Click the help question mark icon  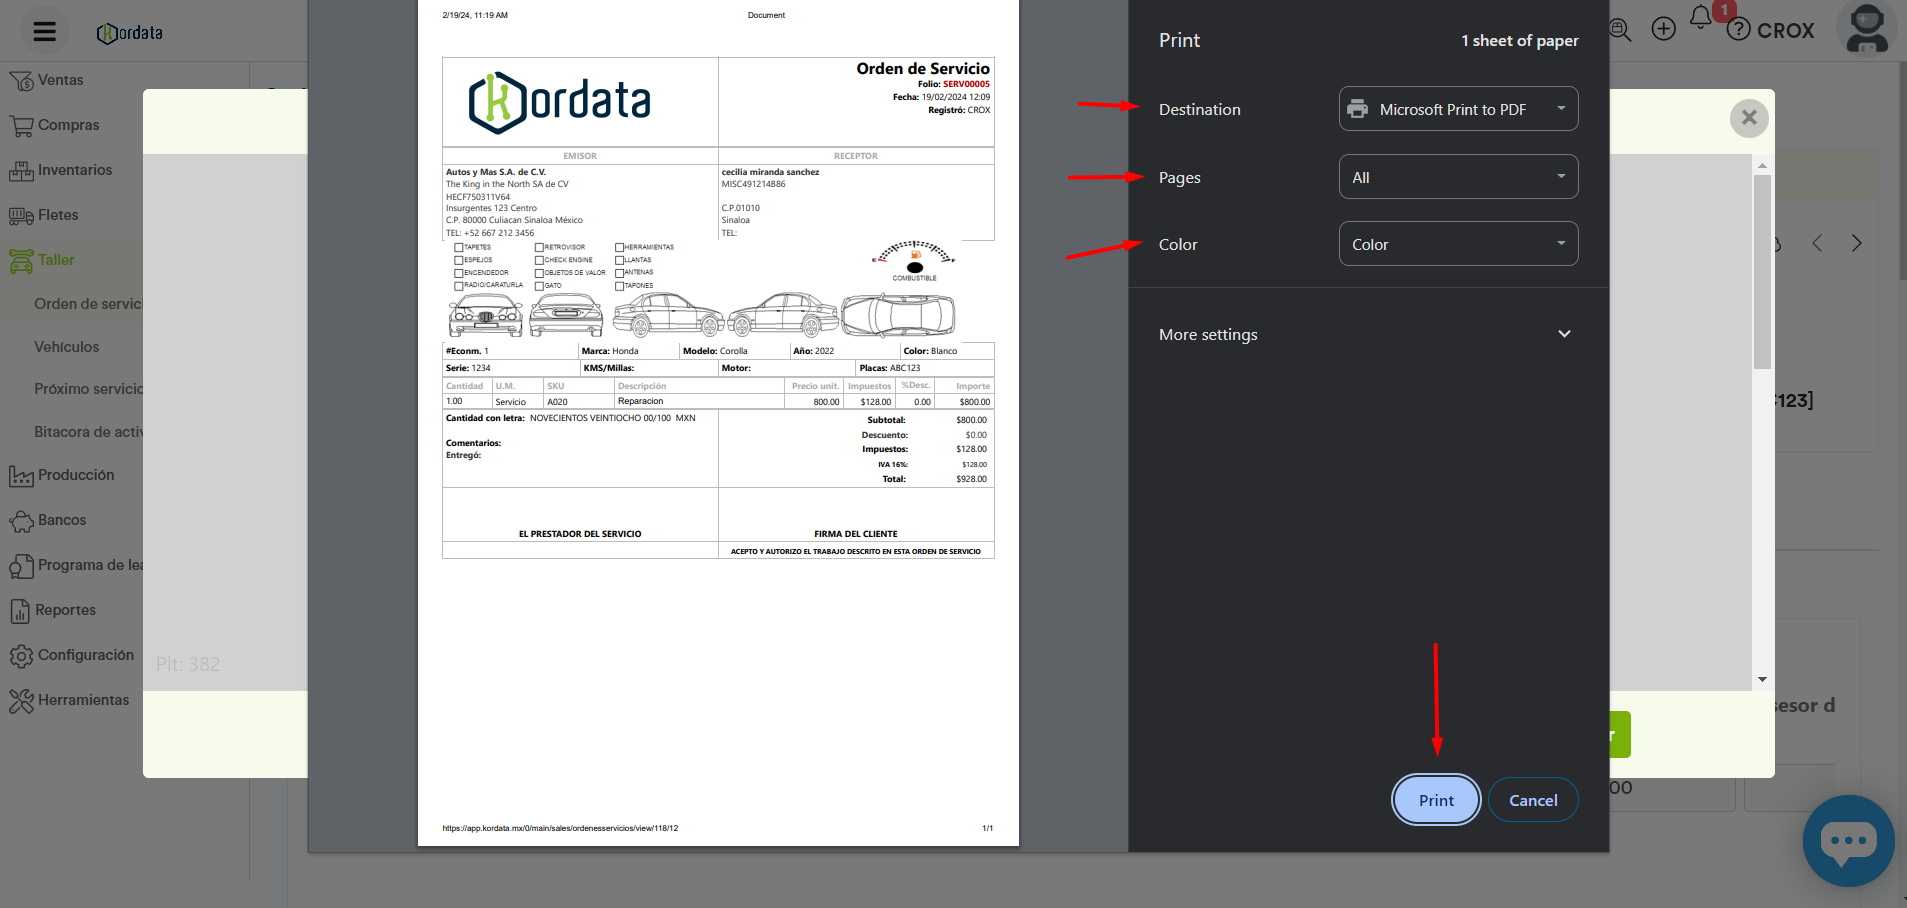click(x=1739, y=30)
